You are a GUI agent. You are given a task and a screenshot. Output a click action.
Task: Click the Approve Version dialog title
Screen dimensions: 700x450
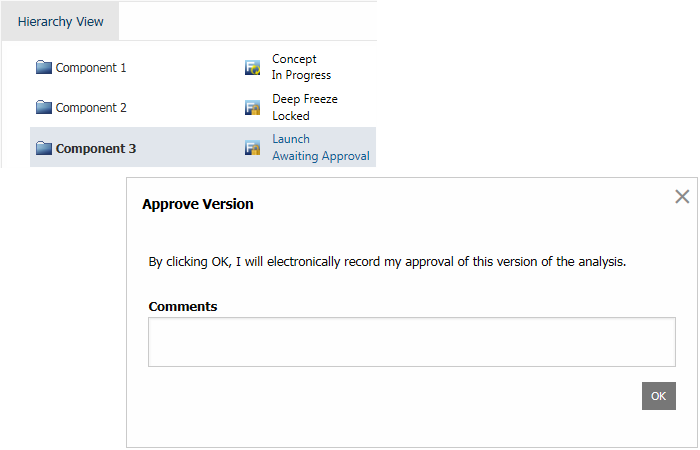[198, 204]
